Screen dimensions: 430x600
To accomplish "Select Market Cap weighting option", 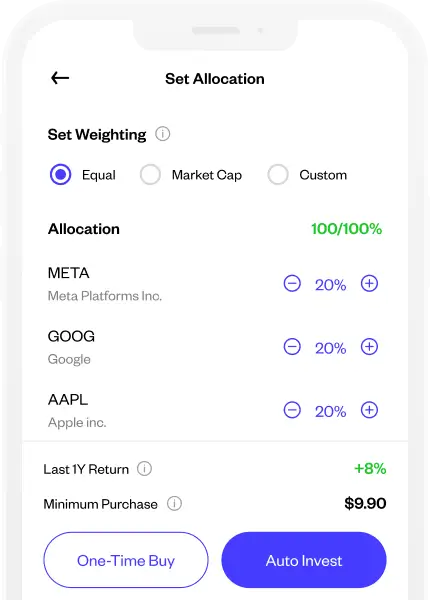I will pos(150,174).
